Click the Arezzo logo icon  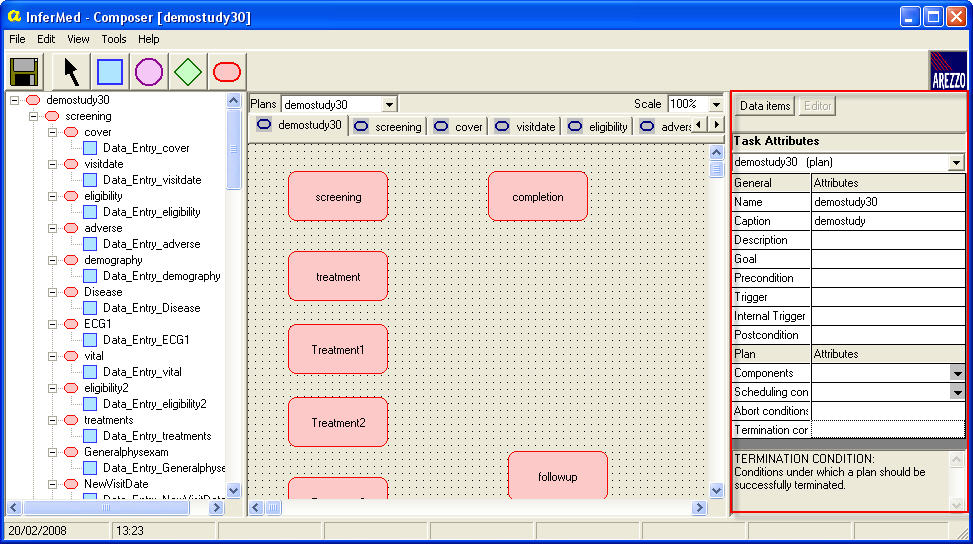click(948, 71)
